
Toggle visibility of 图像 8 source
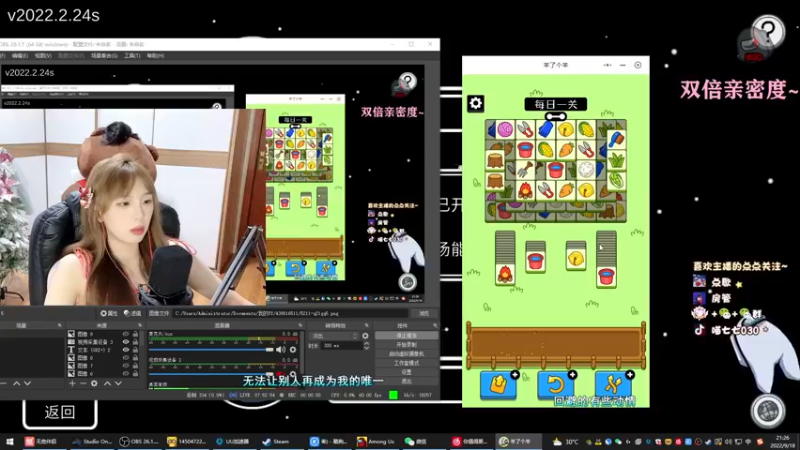126,358
